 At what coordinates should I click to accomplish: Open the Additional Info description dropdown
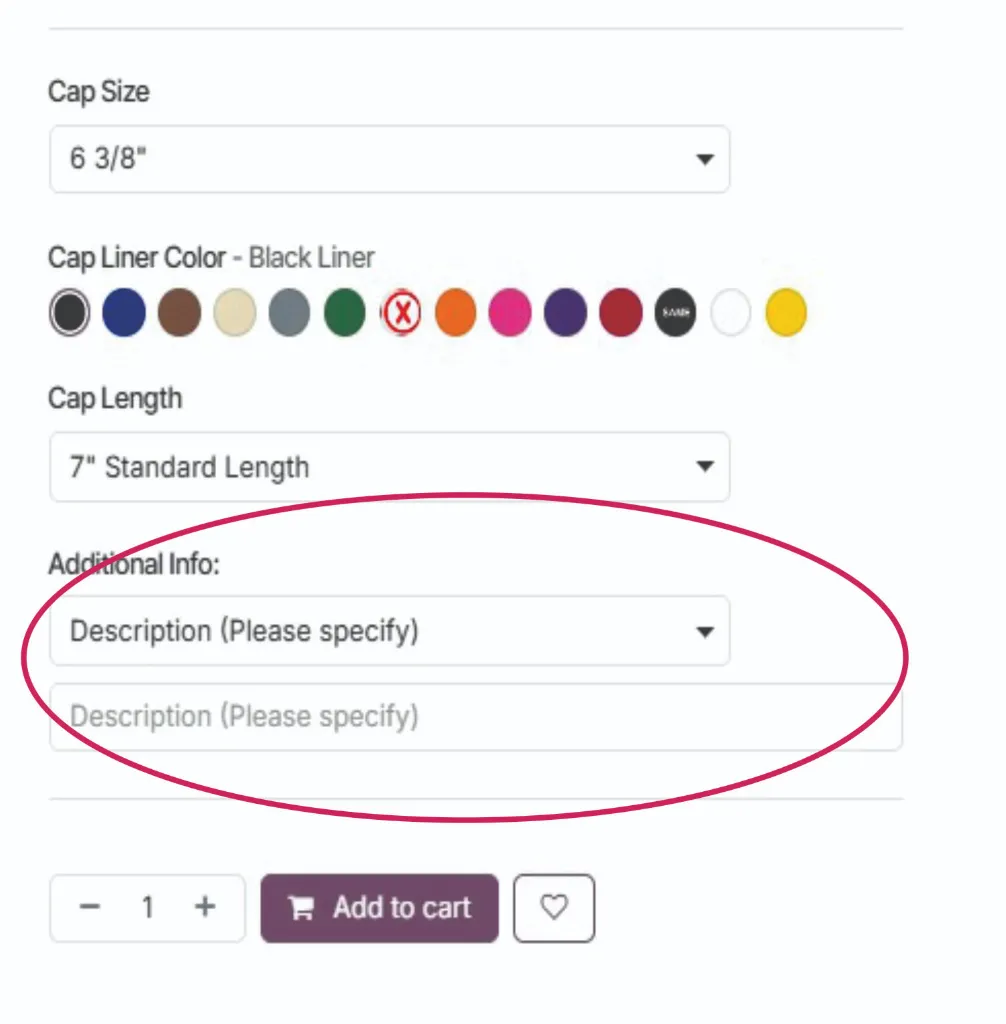(389, 631)
